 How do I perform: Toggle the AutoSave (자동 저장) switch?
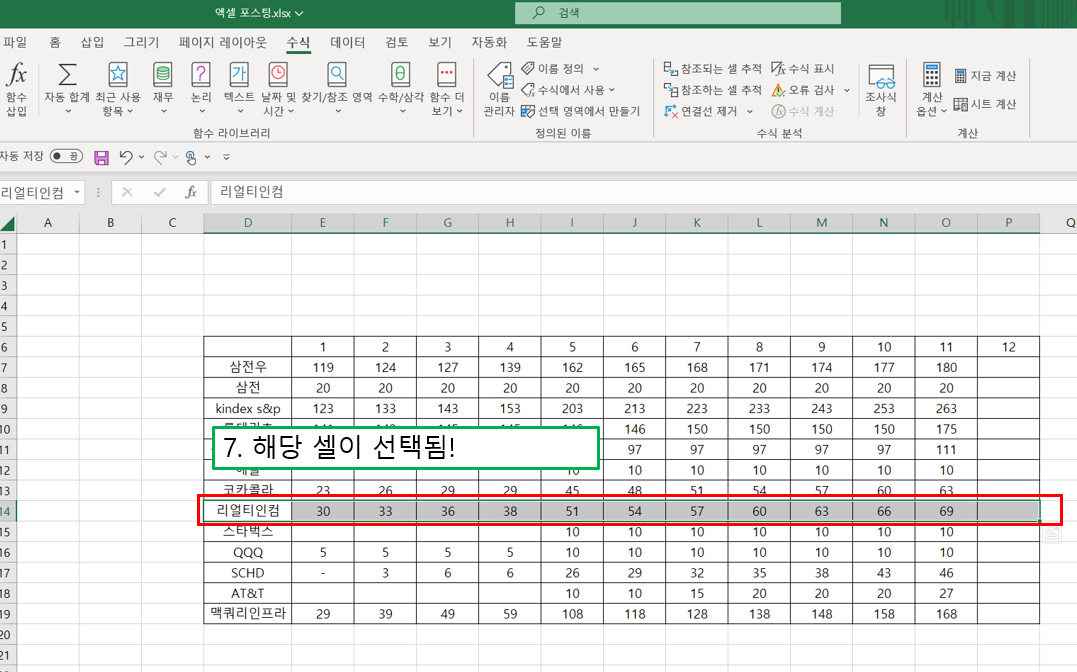(66, 157)
